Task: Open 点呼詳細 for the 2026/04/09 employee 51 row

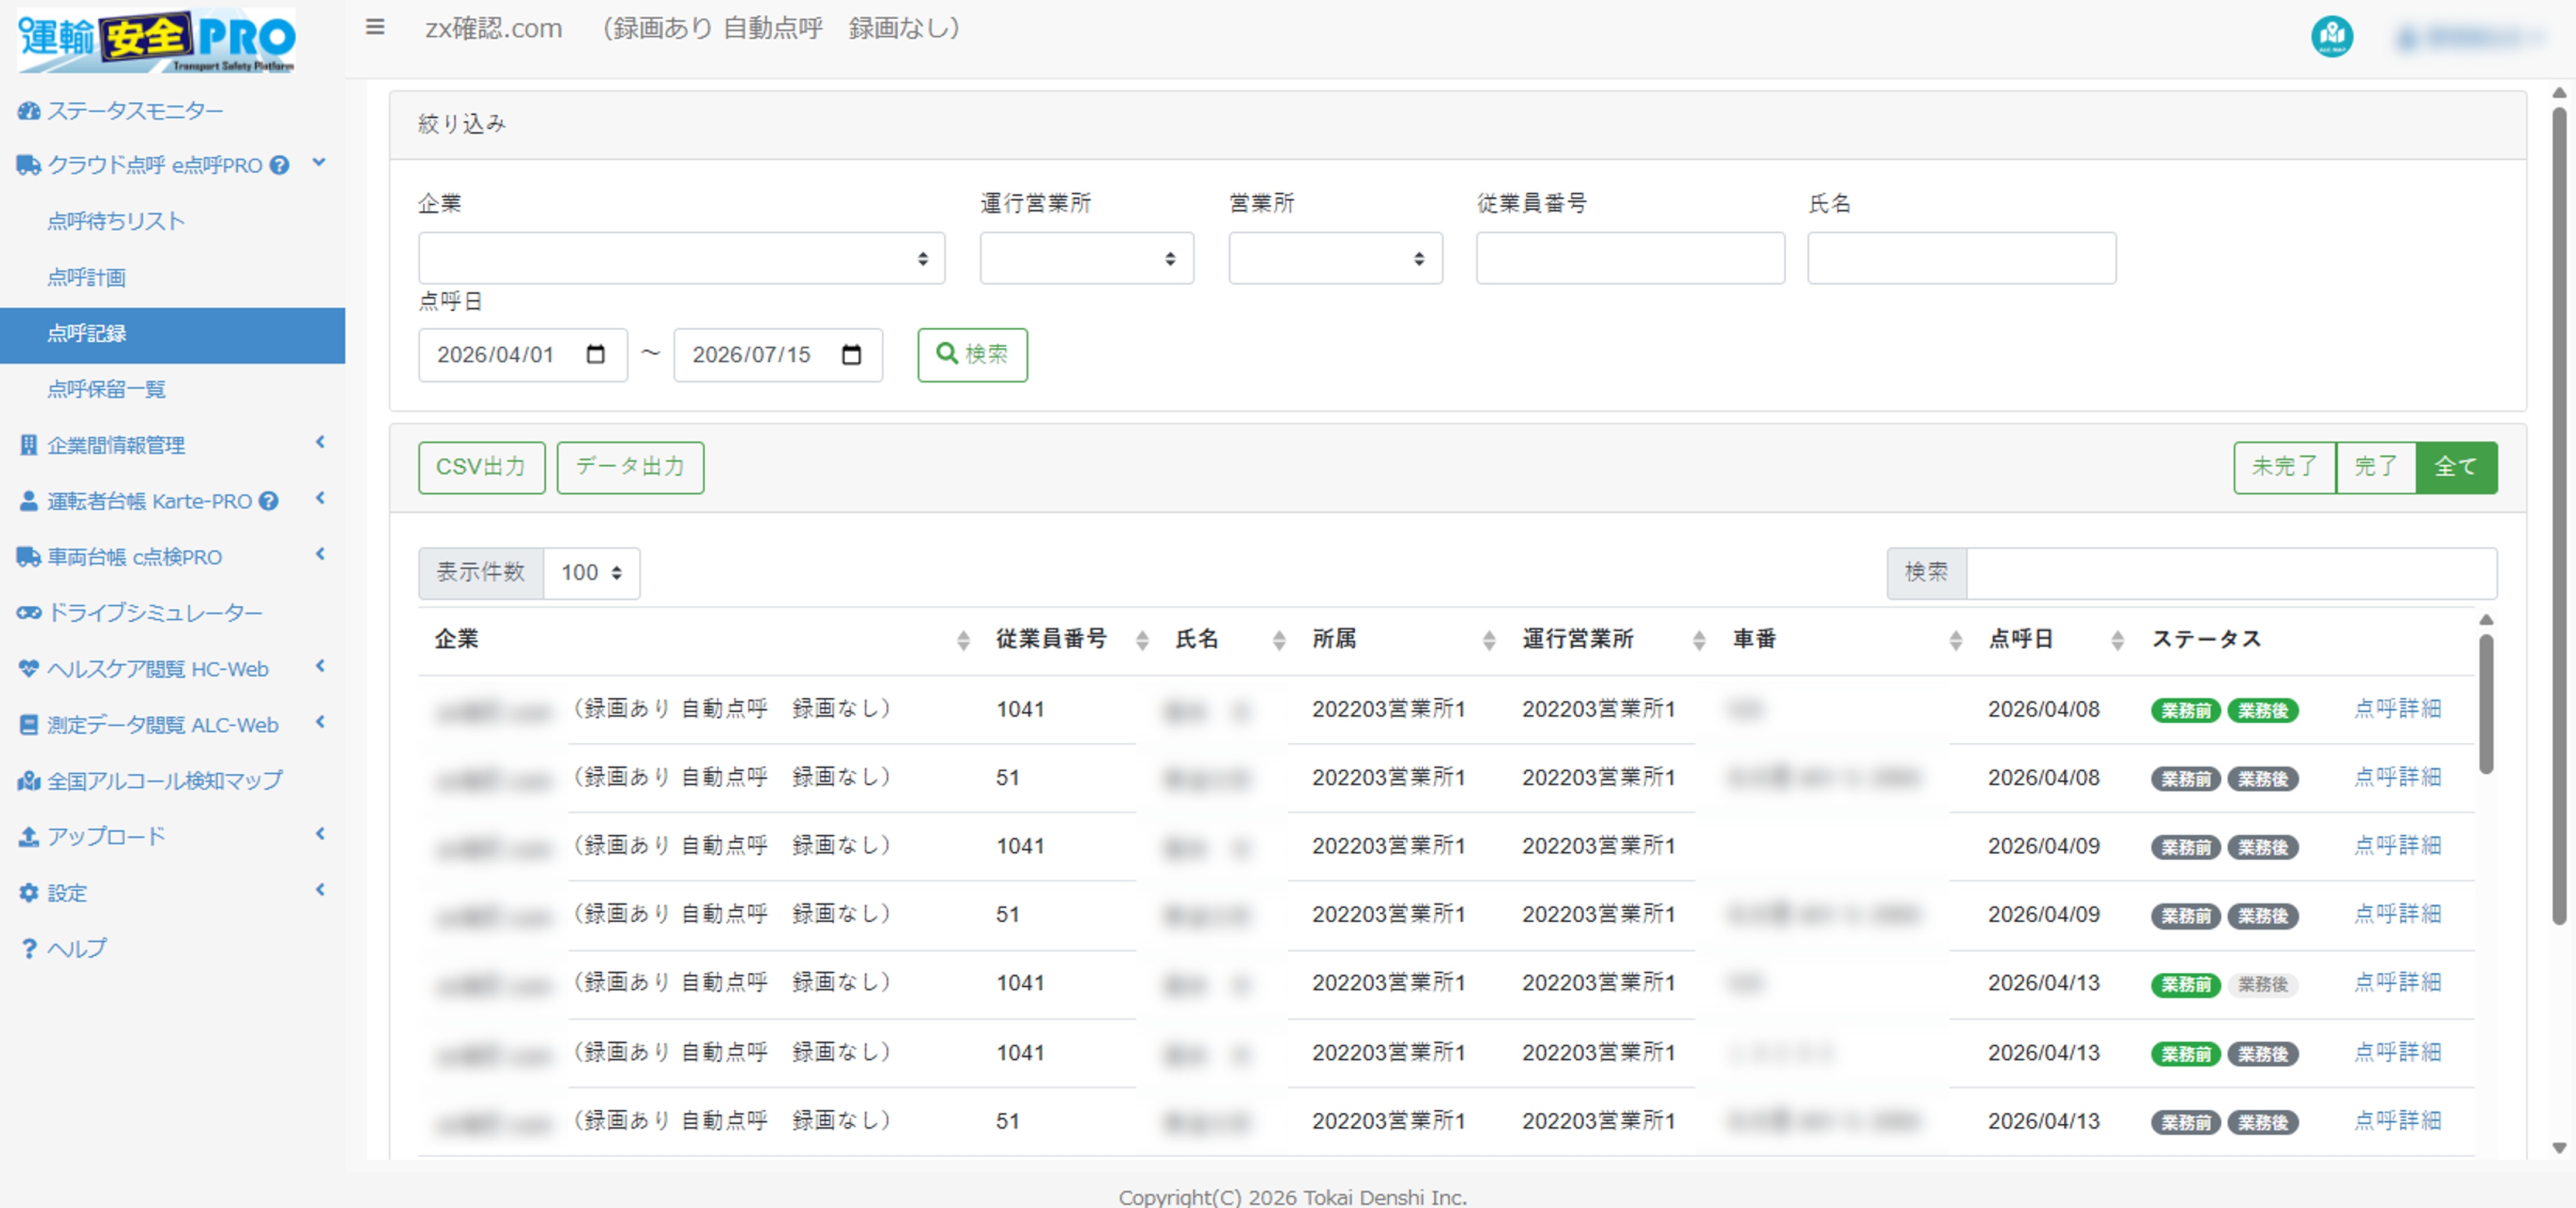Action: tap(2397, 914)
